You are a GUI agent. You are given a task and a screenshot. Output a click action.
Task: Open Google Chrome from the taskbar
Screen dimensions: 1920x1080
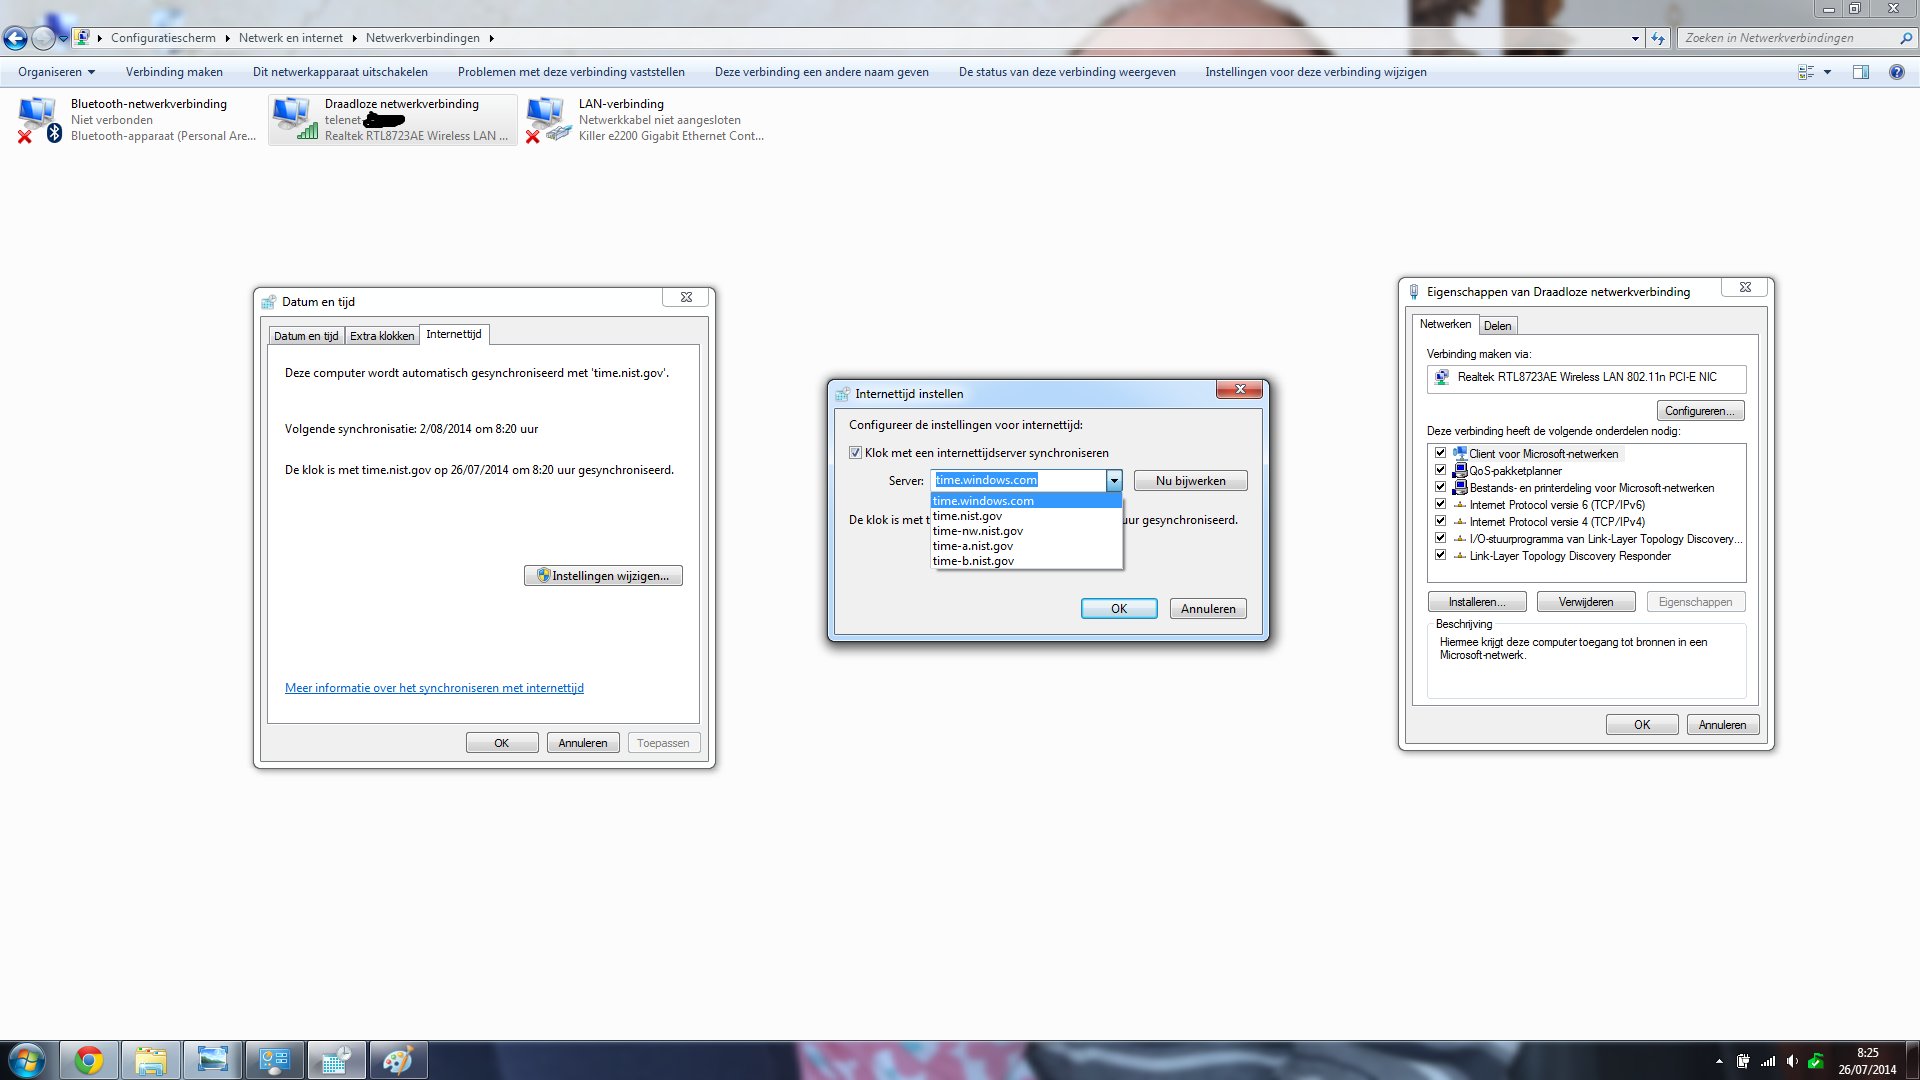(x=89, y=1060)
